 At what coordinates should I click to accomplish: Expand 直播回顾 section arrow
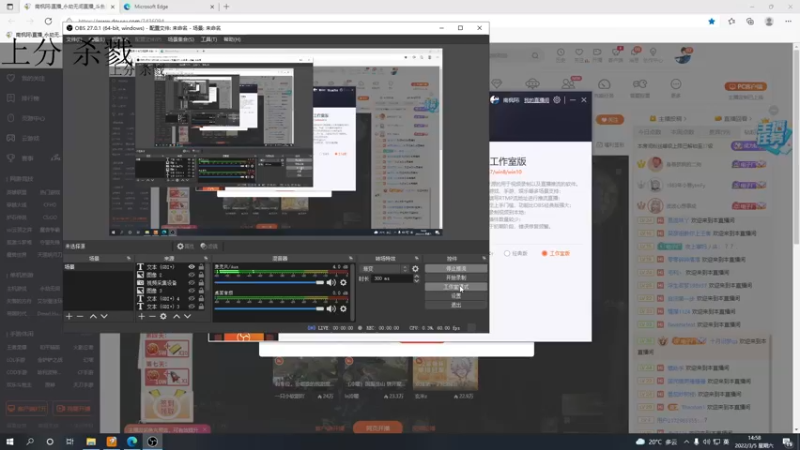(x=749, y=119)
